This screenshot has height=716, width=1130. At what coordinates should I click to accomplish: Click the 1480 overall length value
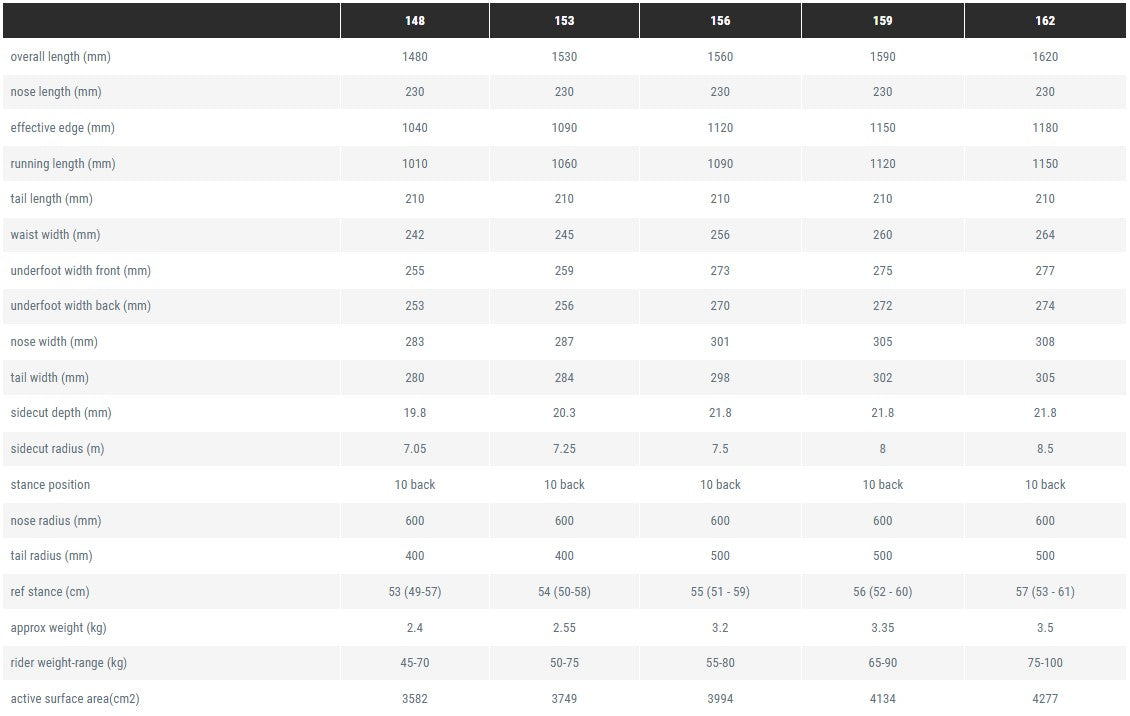pyautogui.click(x=414, y=57)
